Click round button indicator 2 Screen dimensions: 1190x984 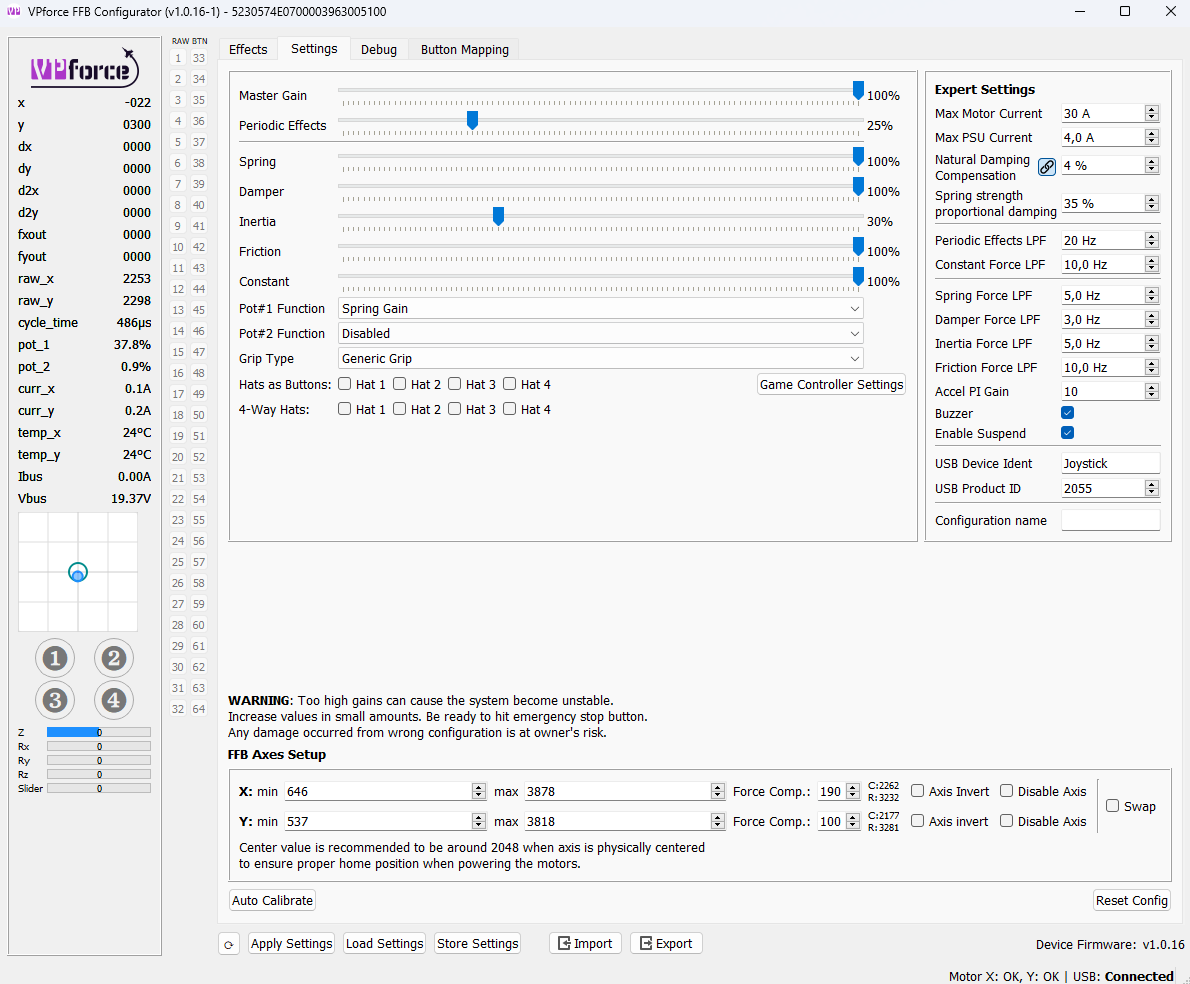pos(114,658)
